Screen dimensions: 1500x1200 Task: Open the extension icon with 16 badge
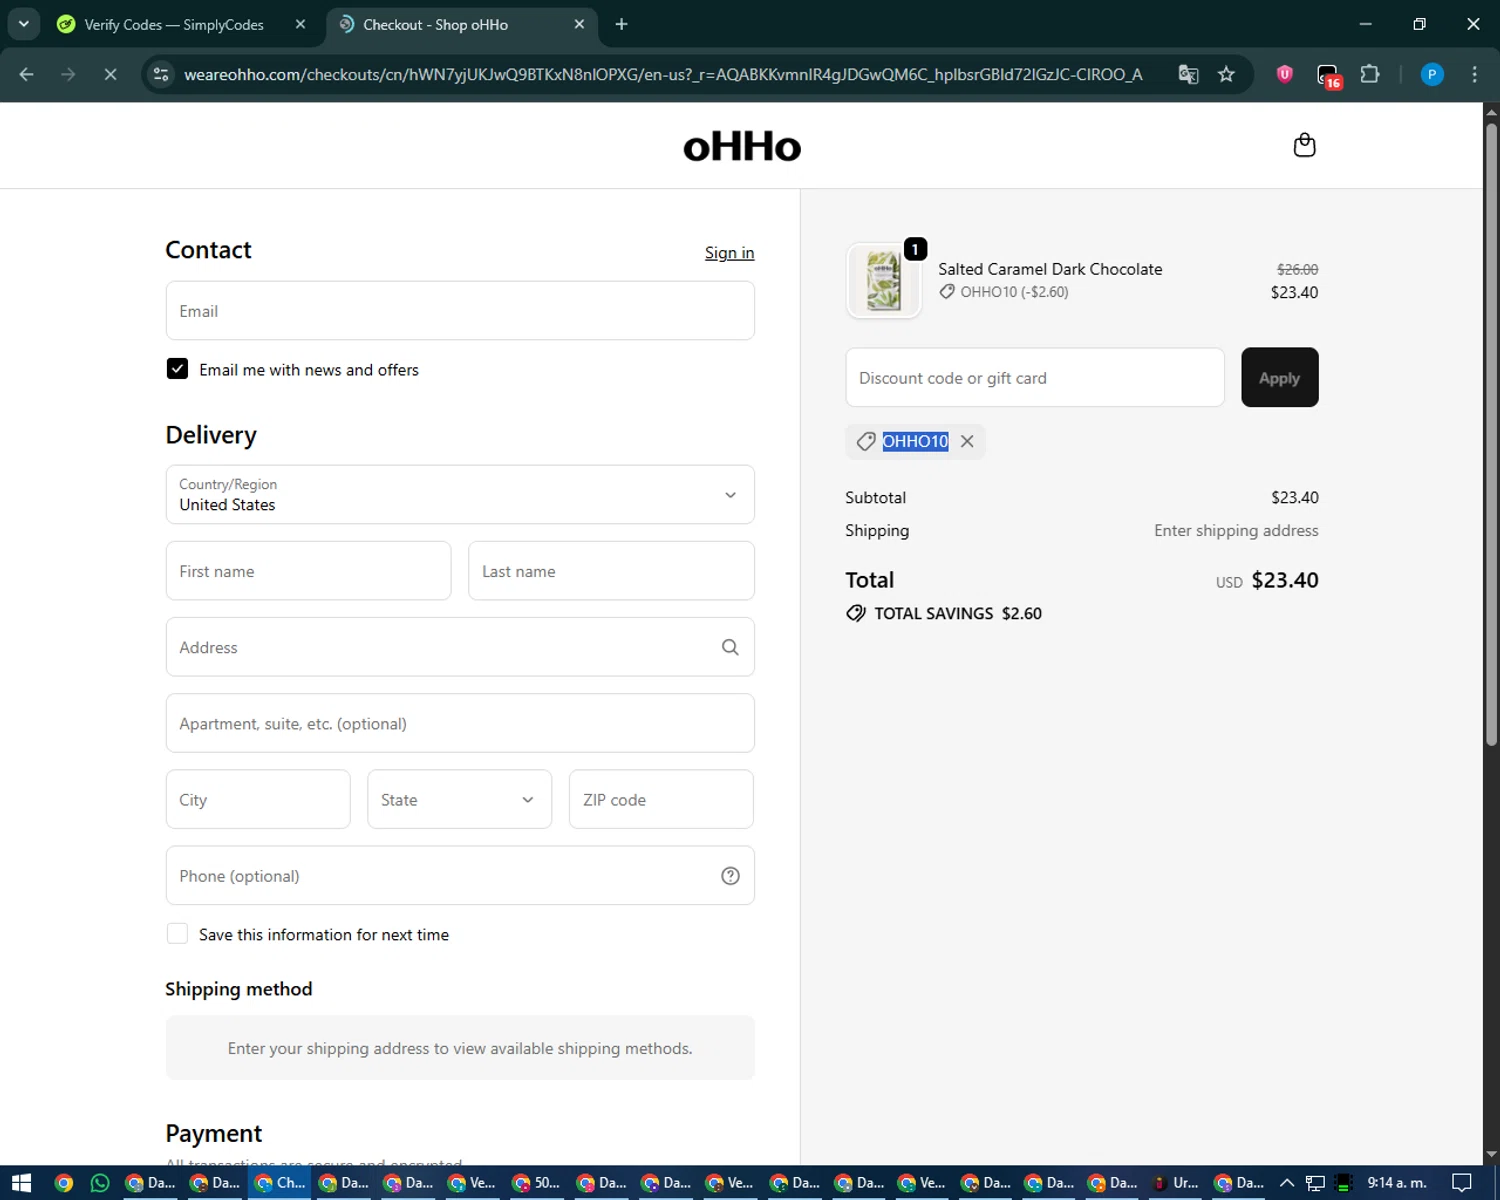pos(1328,76)
